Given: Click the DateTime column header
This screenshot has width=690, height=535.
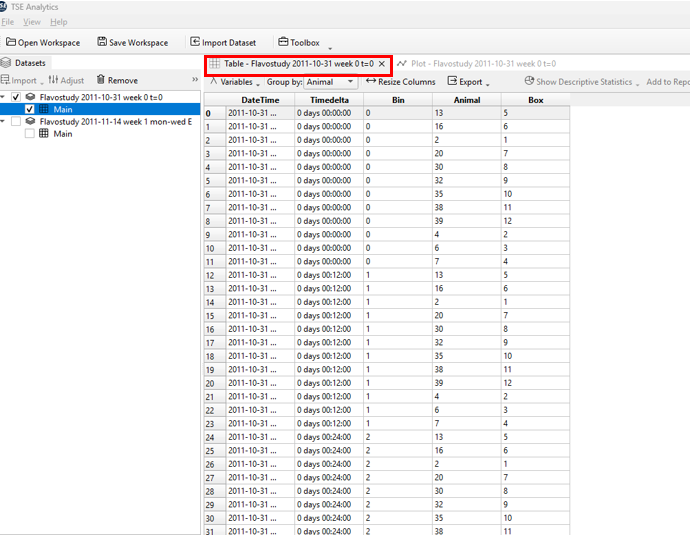Looking at the screenshot, I should [260, 100].
